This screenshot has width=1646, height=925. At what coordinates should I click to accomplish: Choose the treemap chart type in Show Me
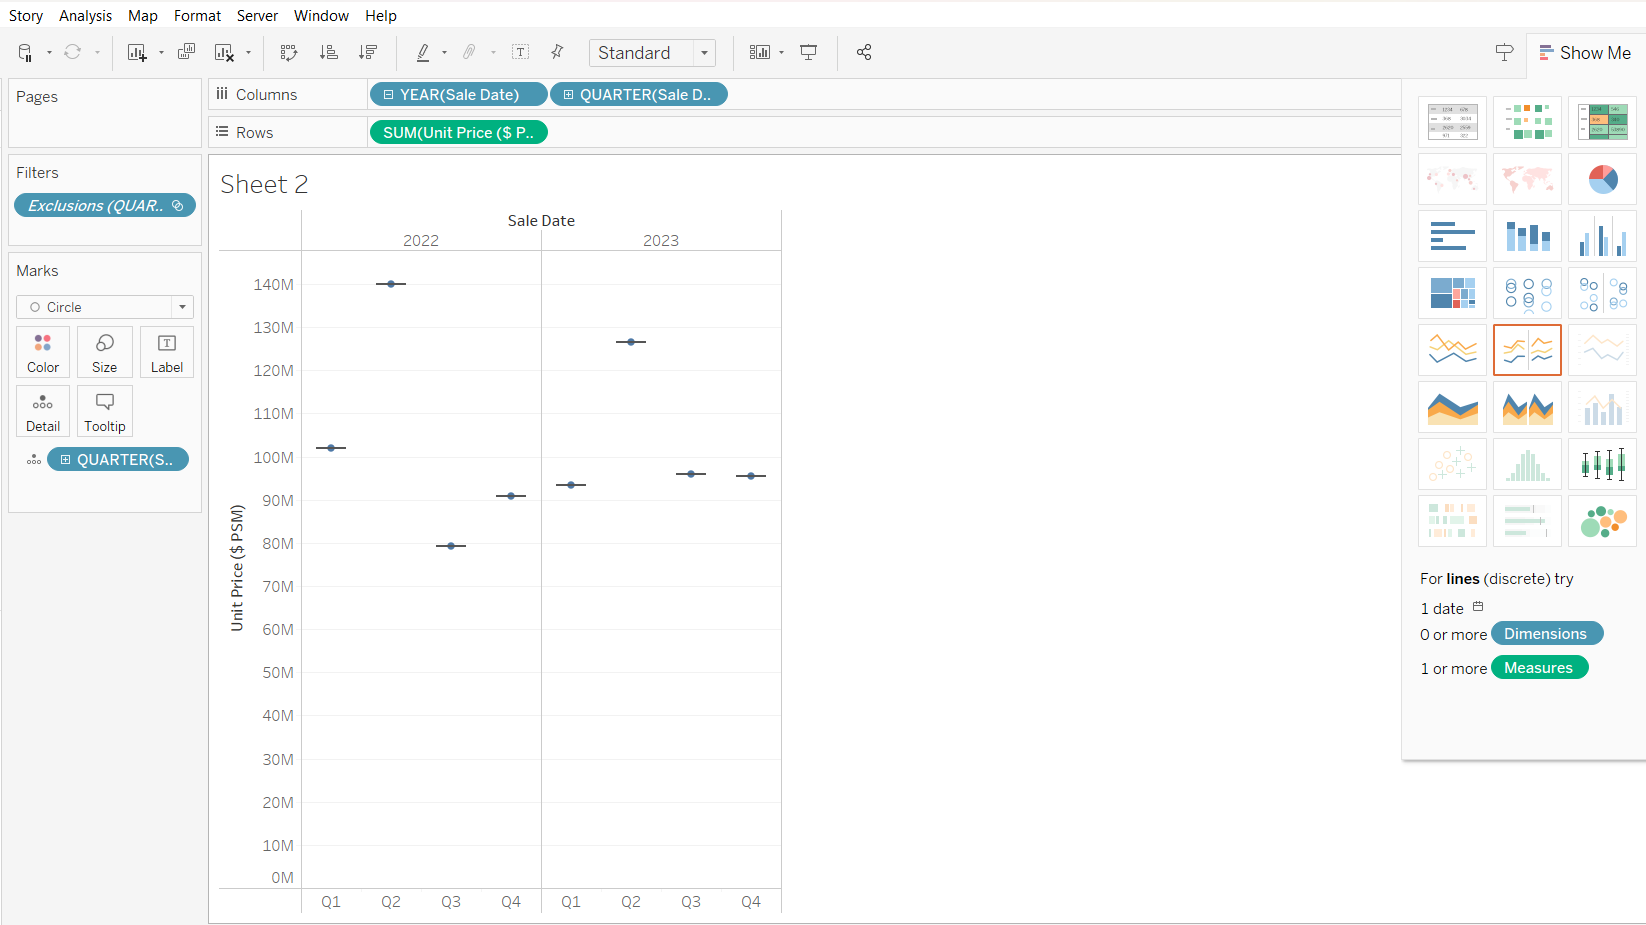[1452, 293]
